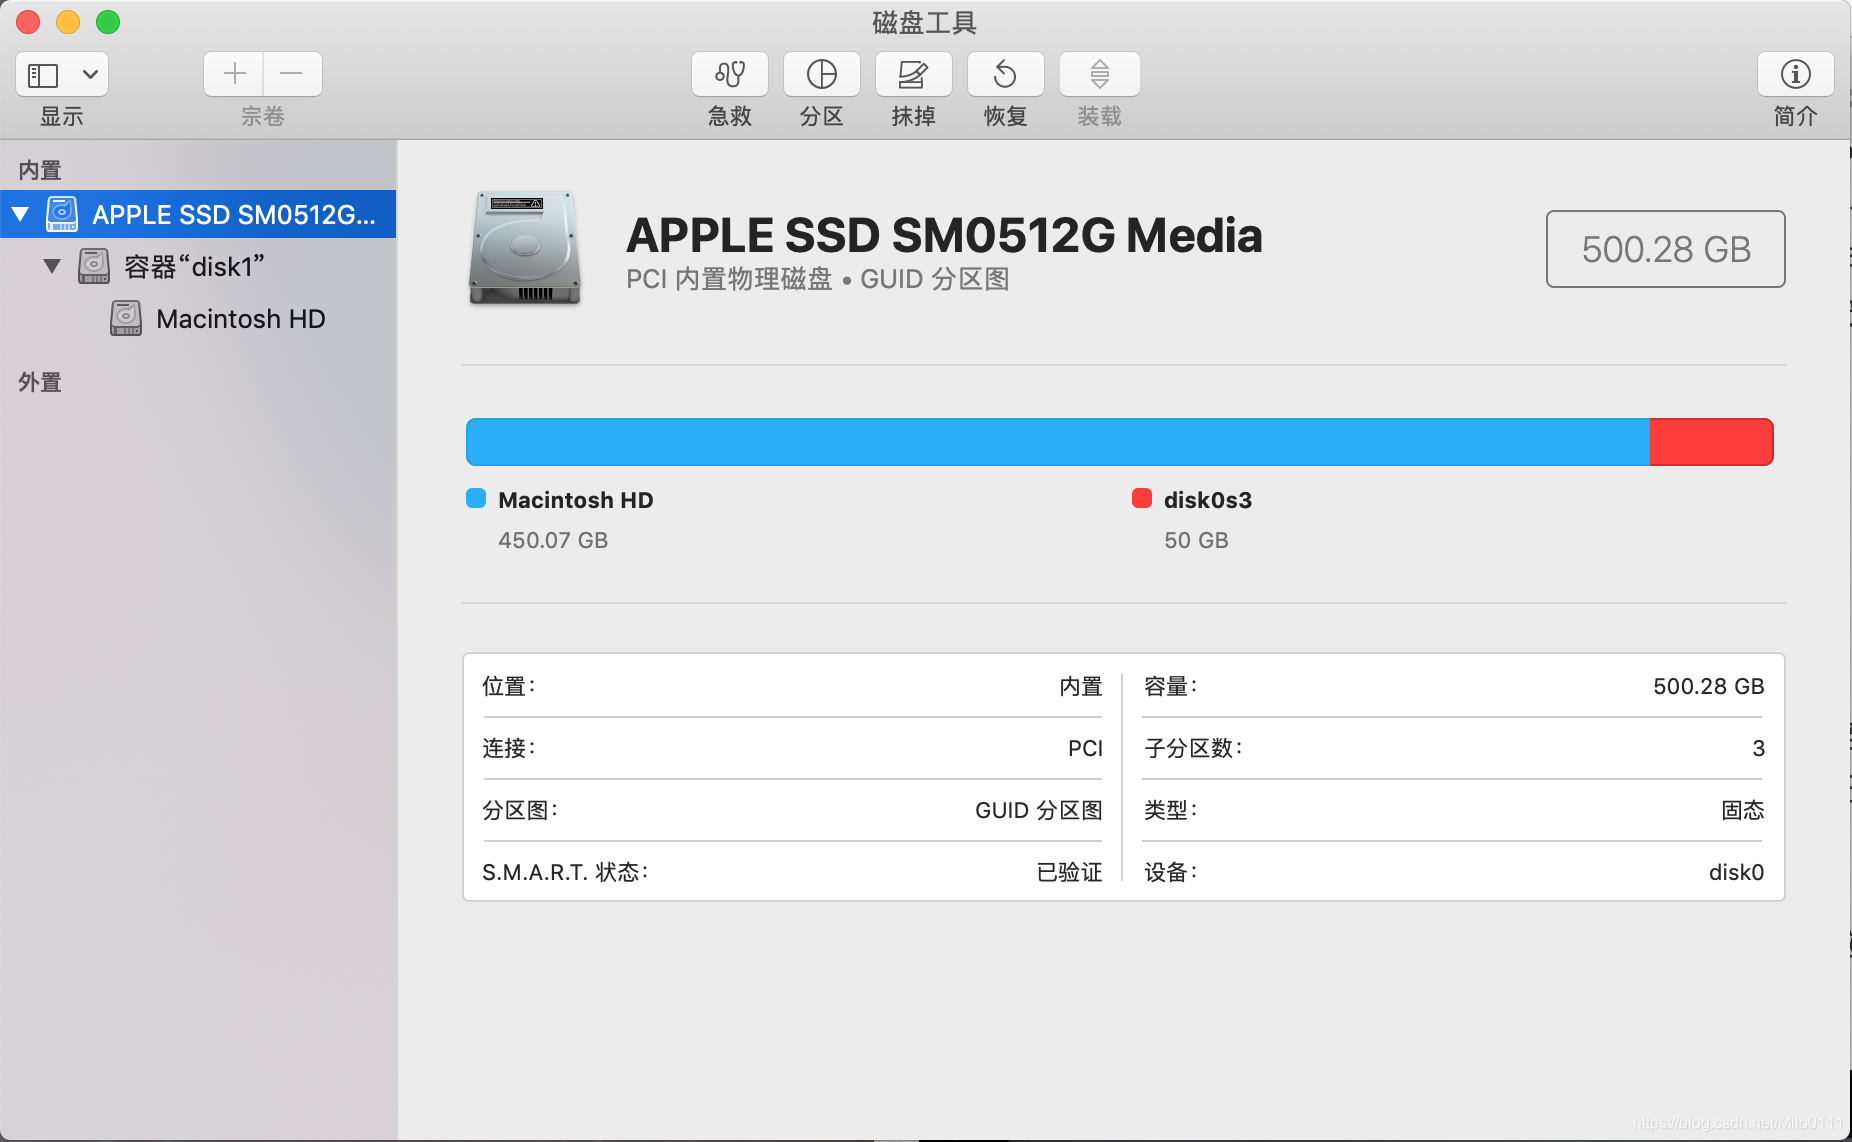
Task: Open the Partition (分区) tool
Action: [822, 74]
